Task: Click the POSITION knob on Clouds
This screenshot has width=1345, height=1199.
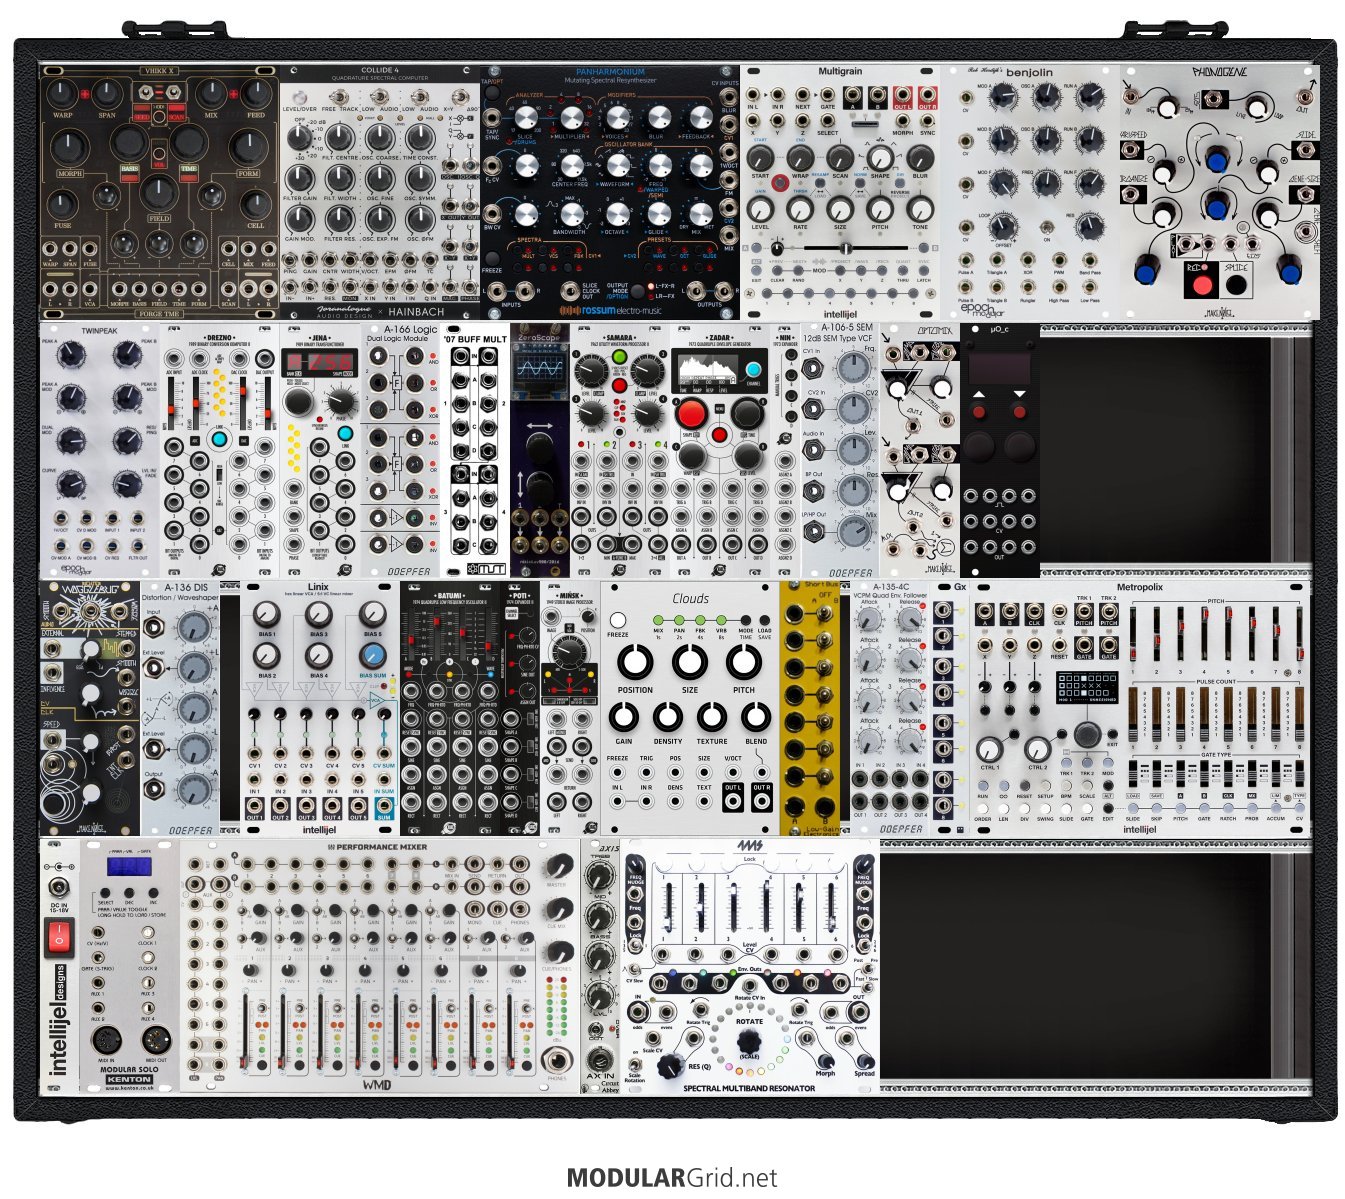Action: tap(635, 662)
